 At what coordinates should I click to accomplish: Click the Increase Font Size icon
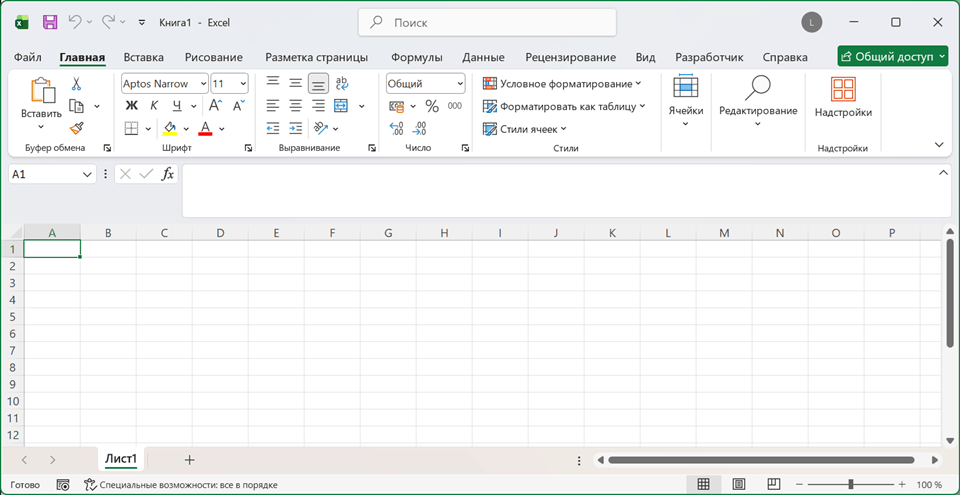pyautogui.click(x=216, y=105)
